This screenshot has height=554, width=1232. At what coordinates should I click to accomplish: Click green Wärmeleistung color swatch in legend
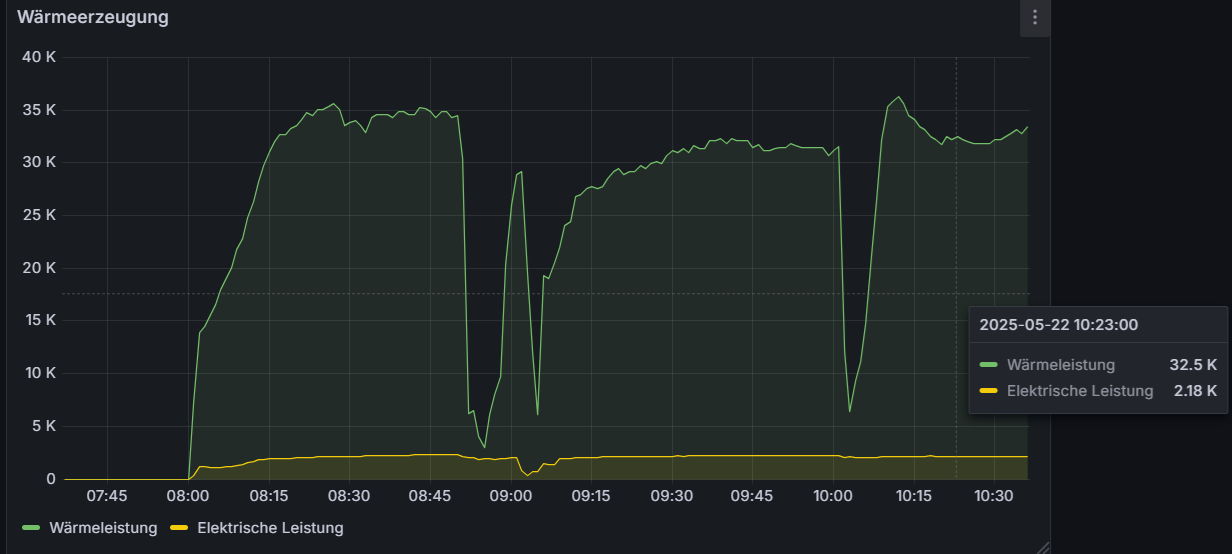31,528
